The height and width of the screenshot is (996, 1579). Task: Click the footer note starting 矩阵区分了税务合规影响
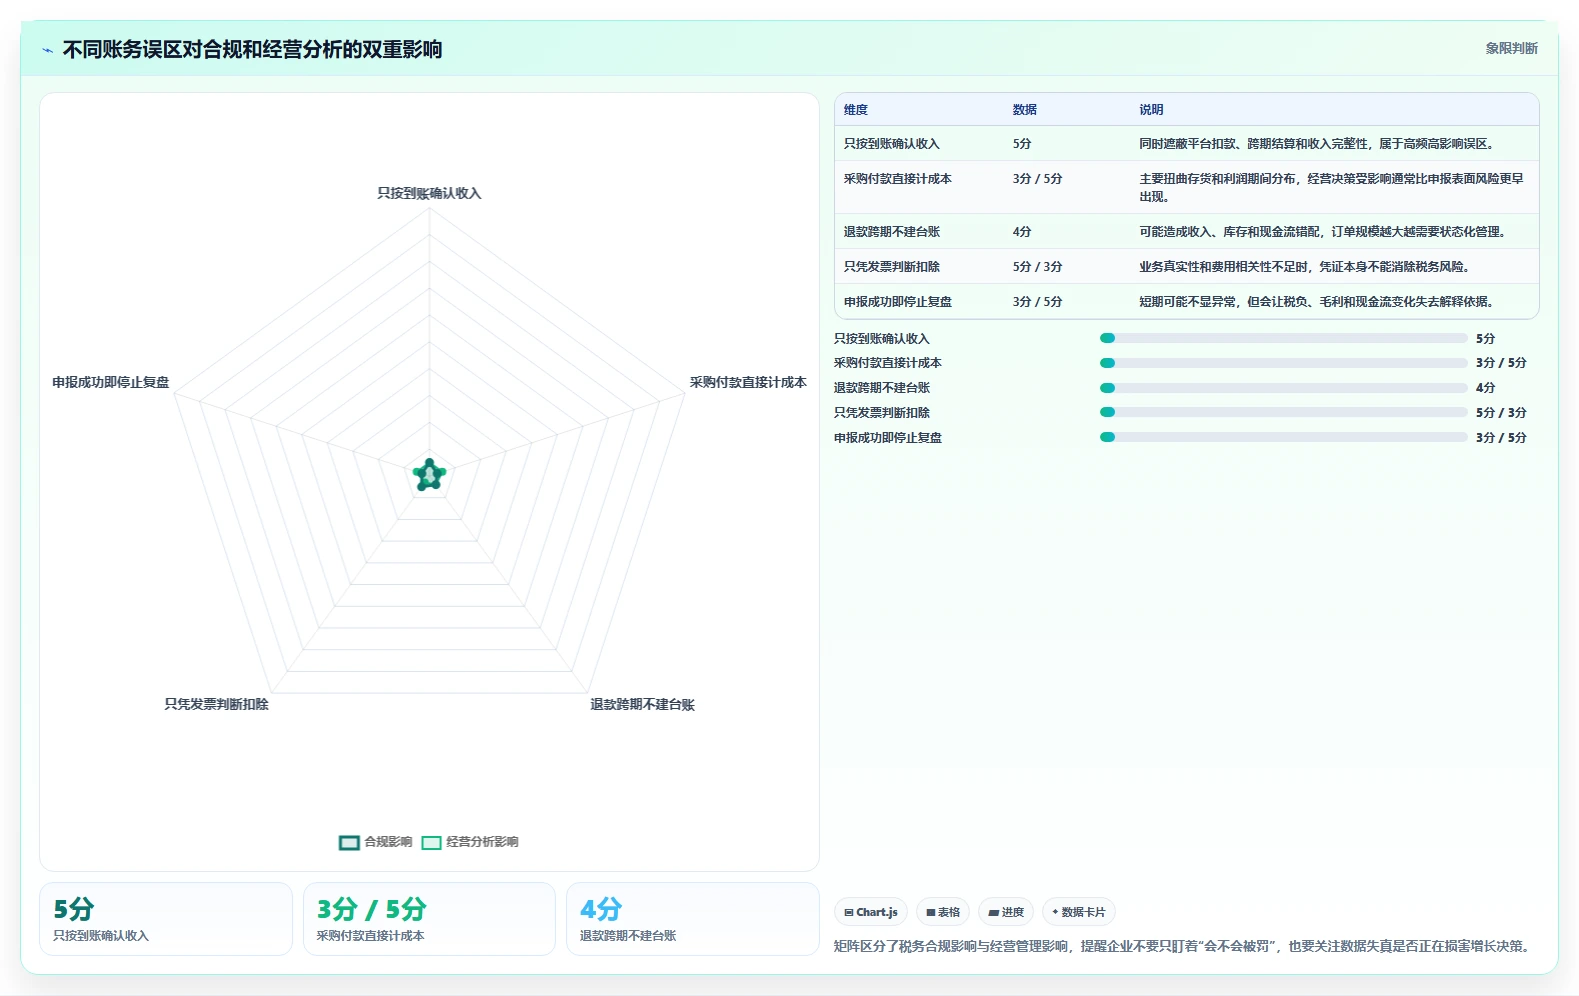coord(1184,946)
